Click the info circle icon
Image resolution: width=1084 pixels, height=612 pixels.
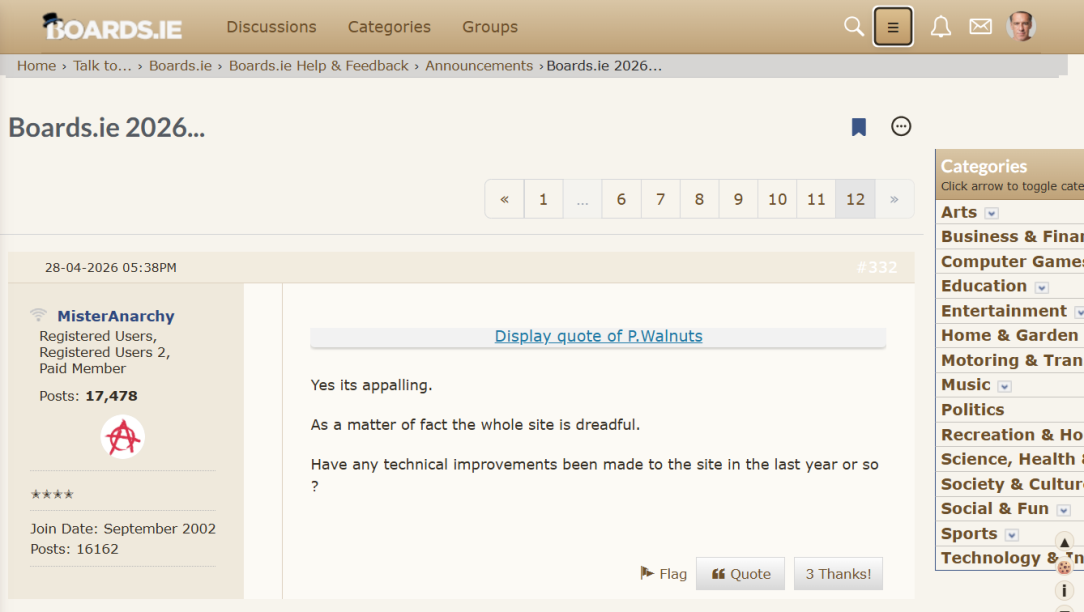click(1065, 591)
